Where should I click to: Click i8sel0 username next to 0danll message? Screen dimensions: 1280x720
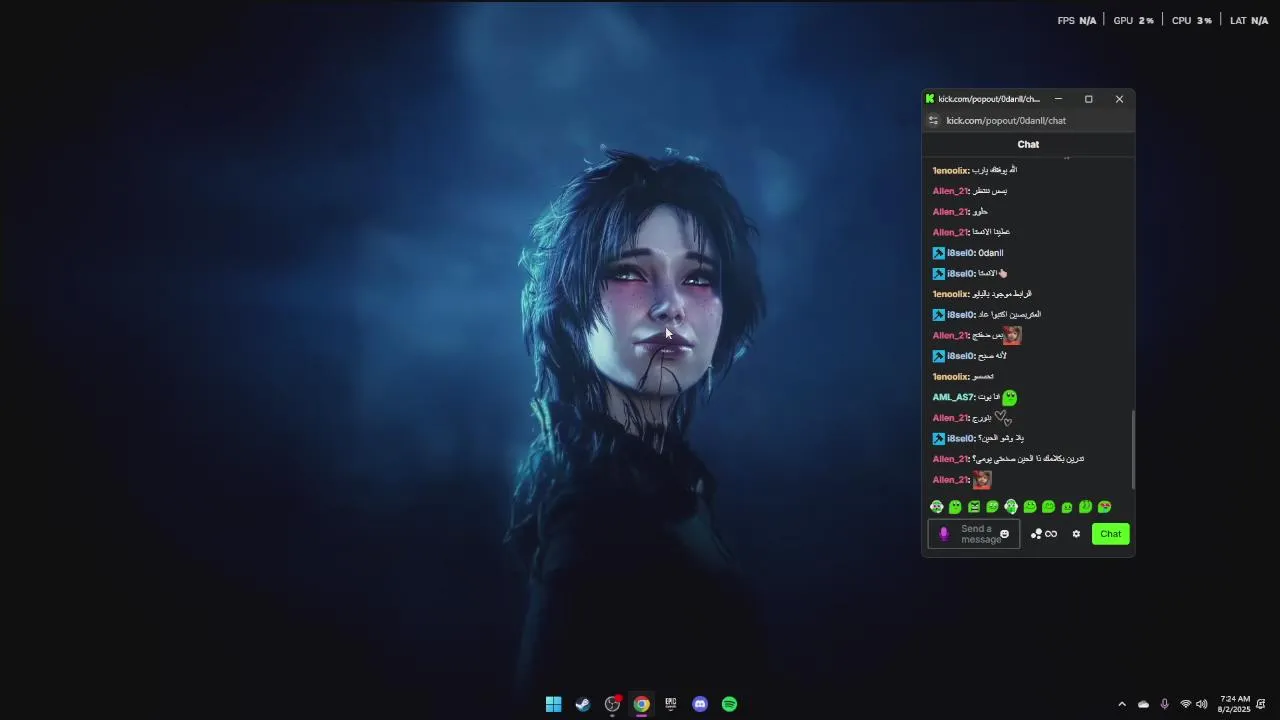tap(960, 253)
